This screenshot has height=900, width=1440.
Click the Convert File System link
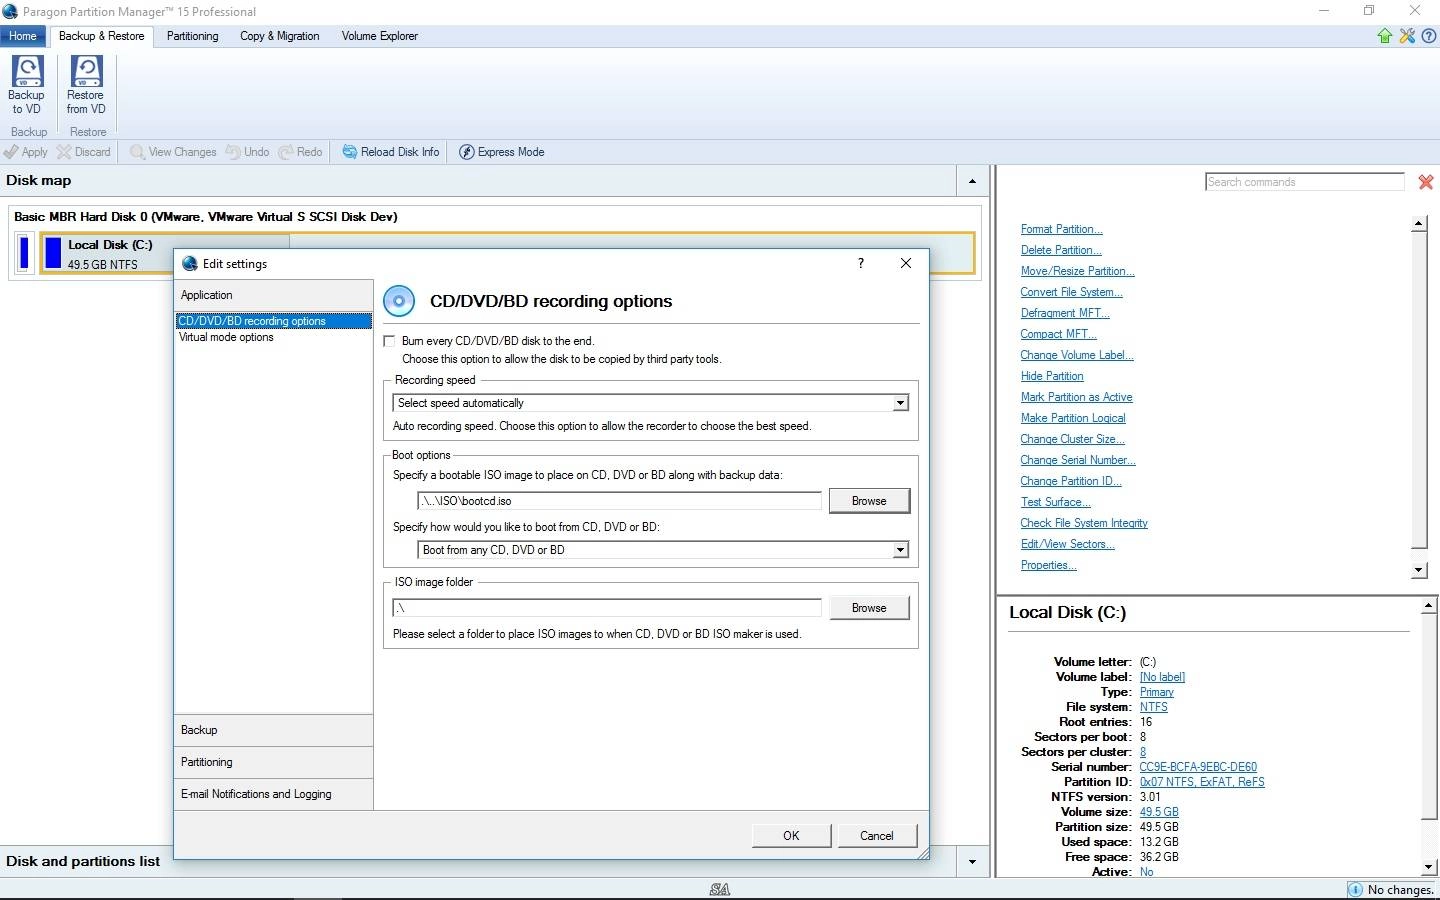1071,292
